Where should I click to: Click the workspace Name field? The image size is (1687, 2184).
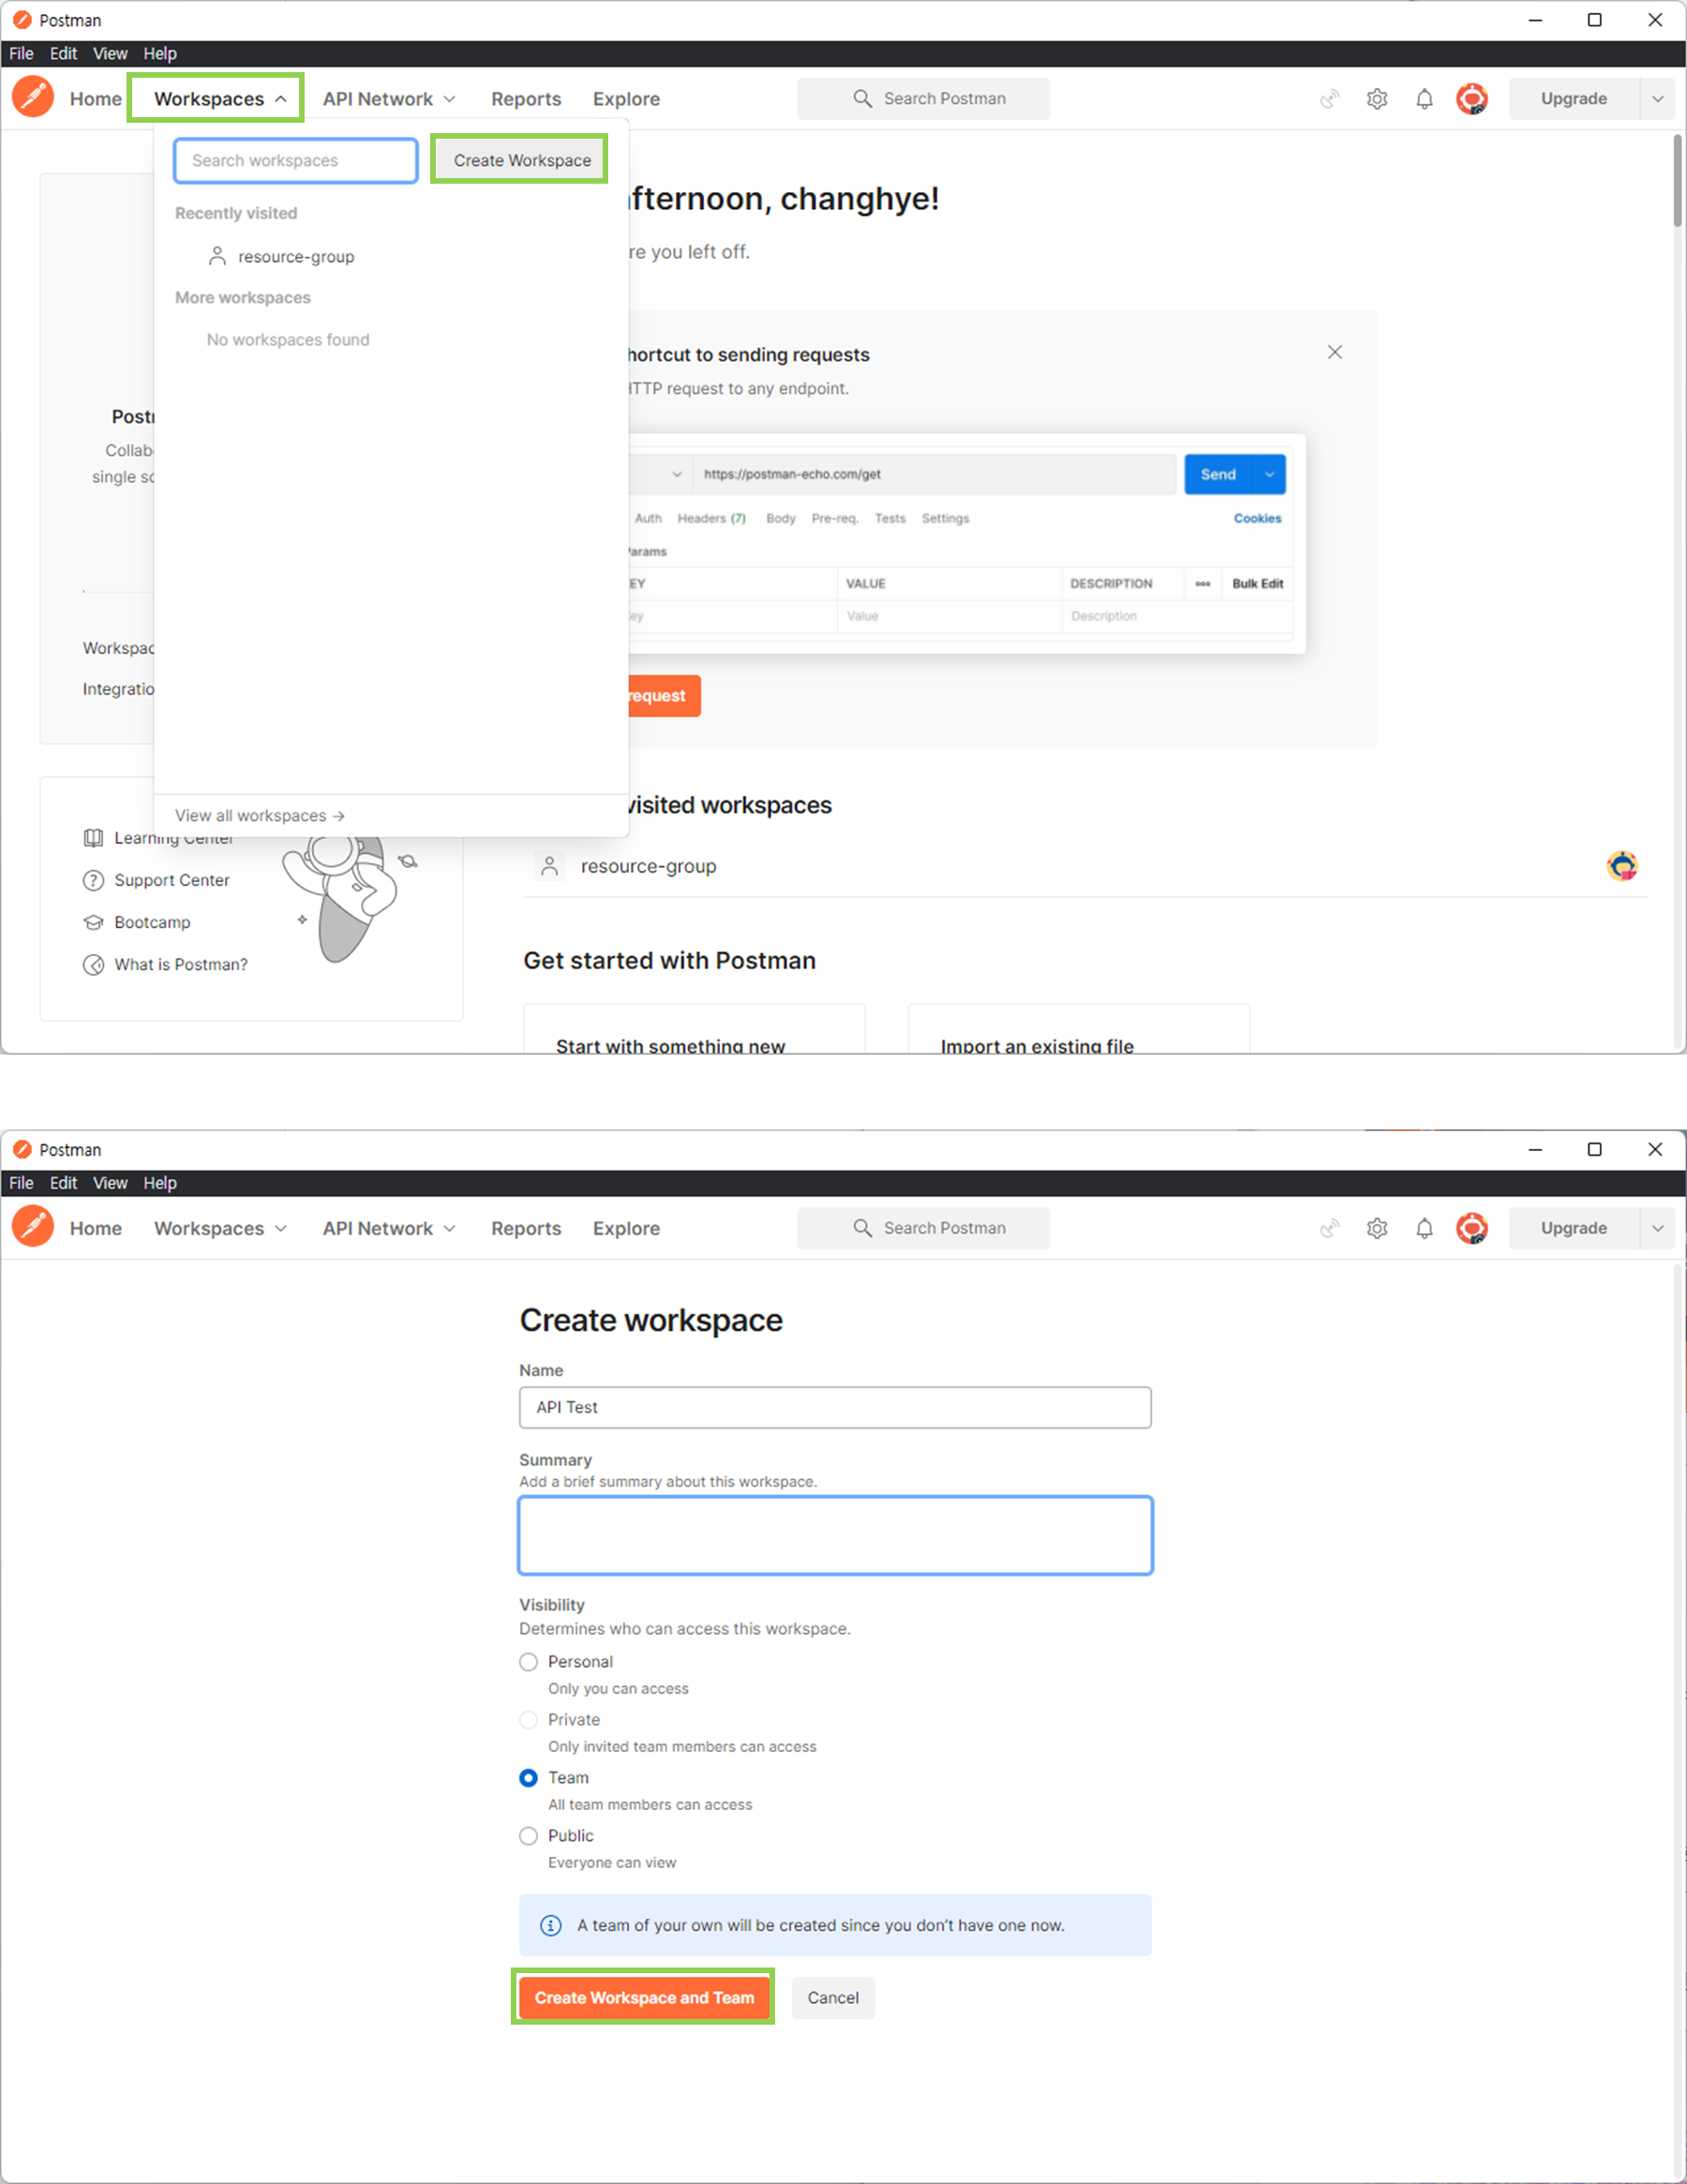[835, 1406]
